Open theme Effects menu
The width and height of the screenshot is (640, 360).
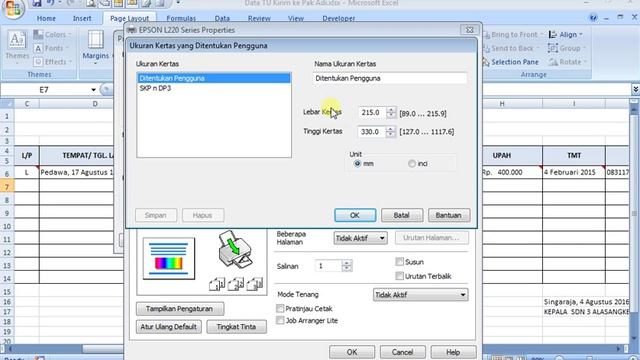(x=53, y=62)
